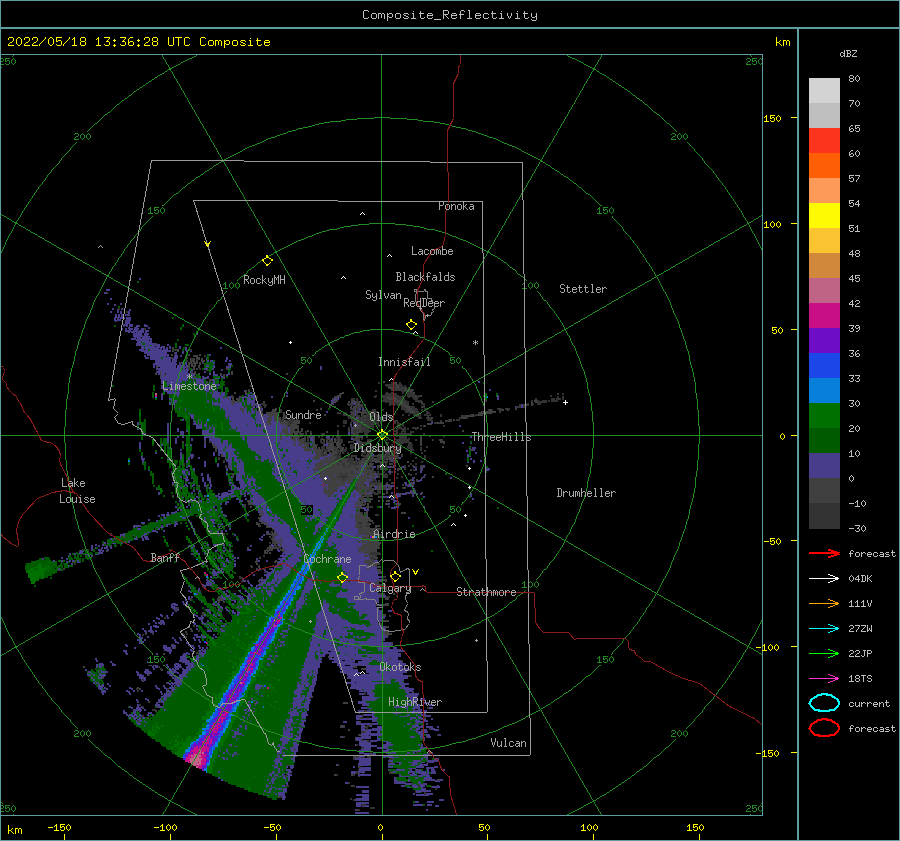Select the cyan 27ZW arrow icon
This screenshot has width=900, height=841.
tap(824, 629)
